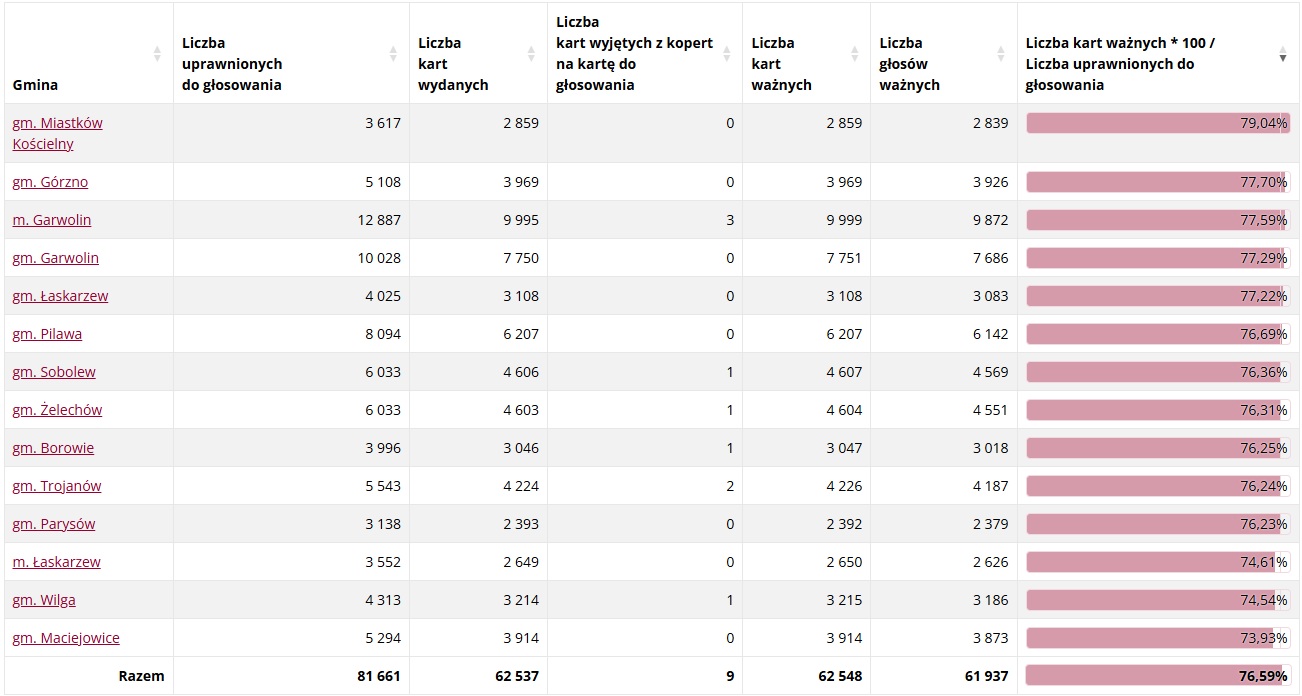Select gm. Garwolin link
Viewport: 1302px width, 696px height.
[55, 258]
